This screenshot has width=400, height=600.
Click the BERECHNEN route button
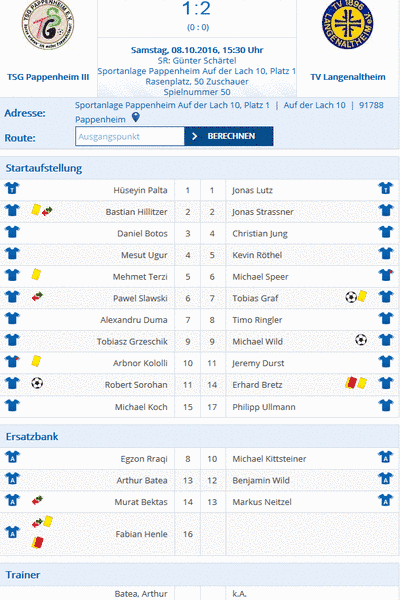click(229, 136)
